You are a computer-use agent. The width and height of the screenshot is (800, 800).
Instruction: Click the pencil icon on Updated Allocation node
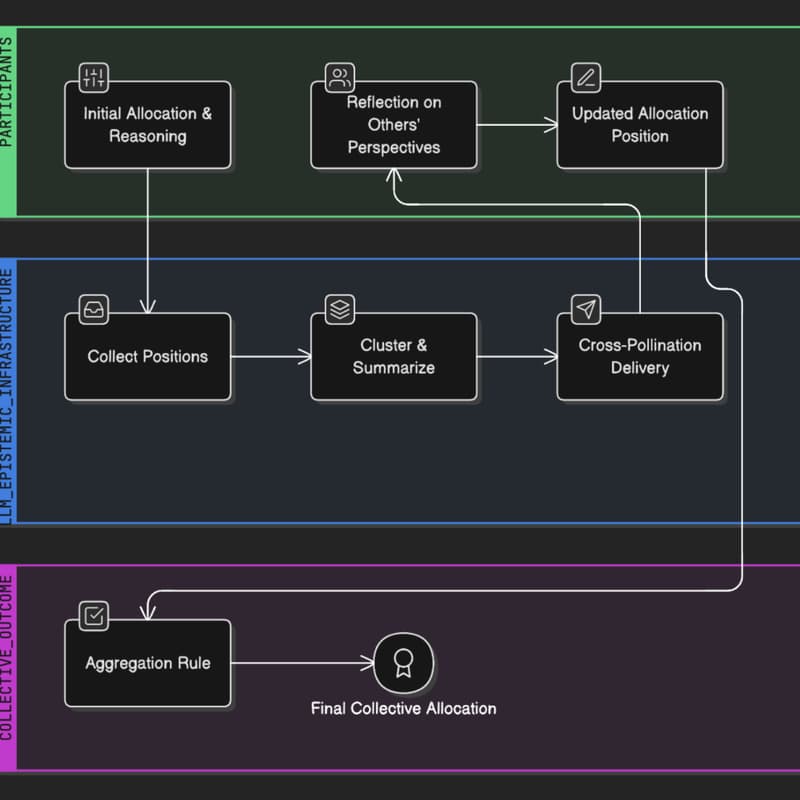(x=586, y=78)
